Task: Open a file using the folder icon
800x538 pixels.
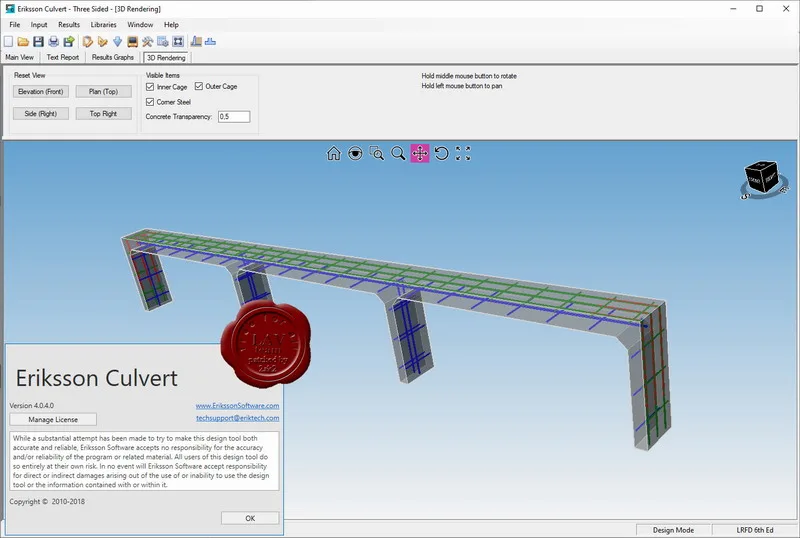Action: [x=23, y=41]
